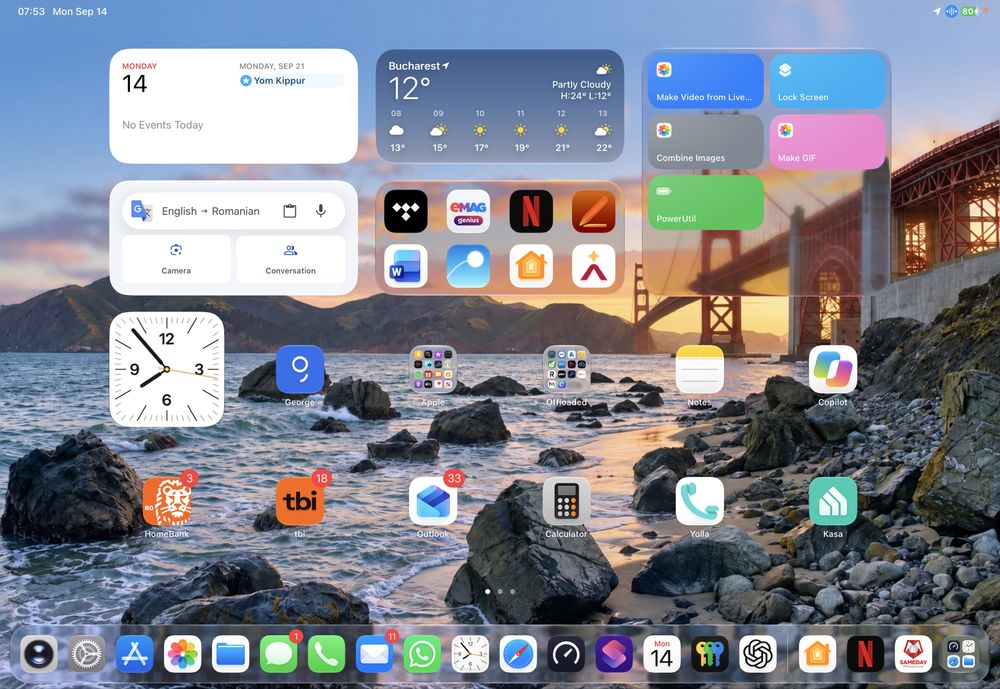Tap the Translate widget microphone
The image size is (1000, 689).
(321, 211)
